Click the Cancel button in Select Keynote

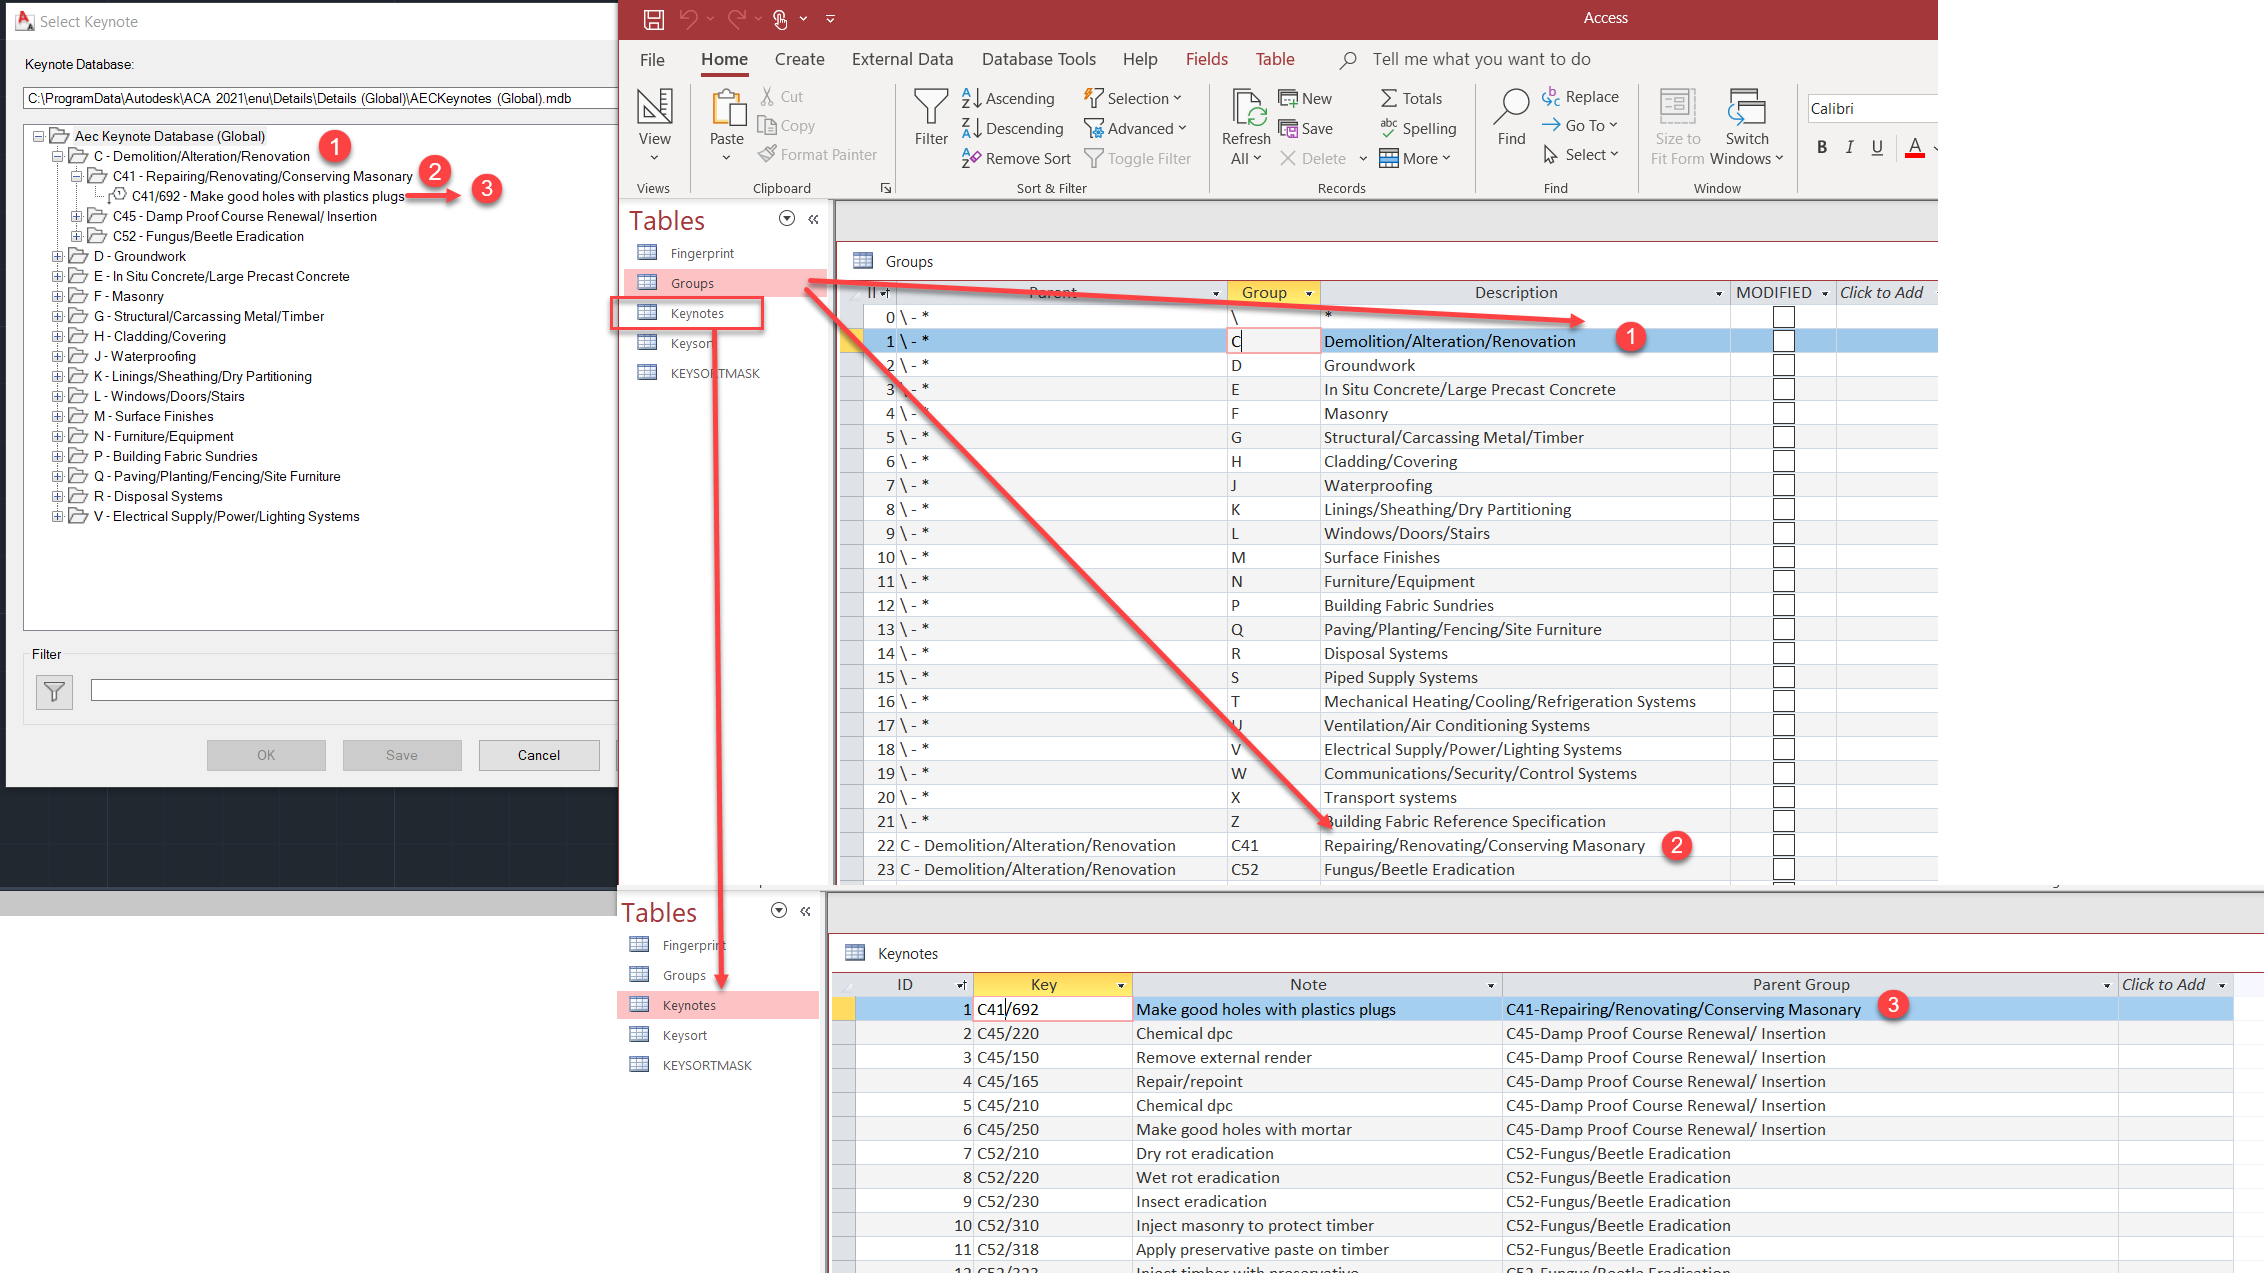coord(538,755)
